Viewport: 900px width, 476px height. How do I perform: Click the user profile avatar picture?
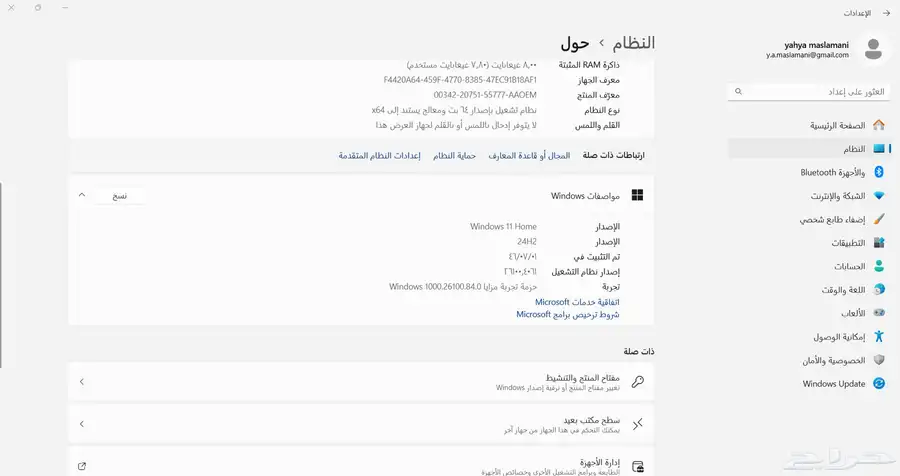pos(873,49)
